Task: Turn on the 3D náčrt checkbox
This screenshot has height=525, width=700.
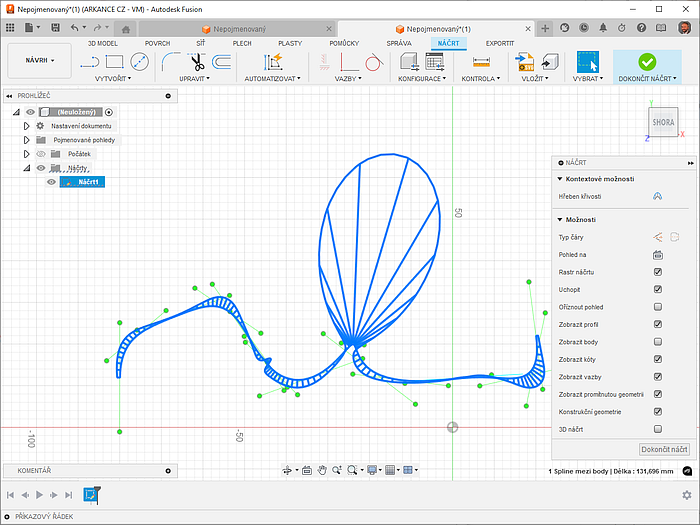Action: click(x=657, y=429)
